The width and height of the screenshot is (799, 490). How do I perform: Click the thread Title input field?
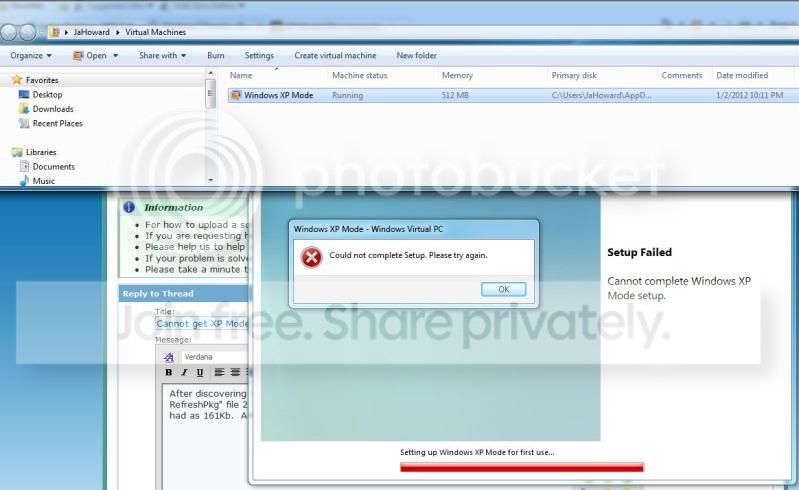point(202,324)
